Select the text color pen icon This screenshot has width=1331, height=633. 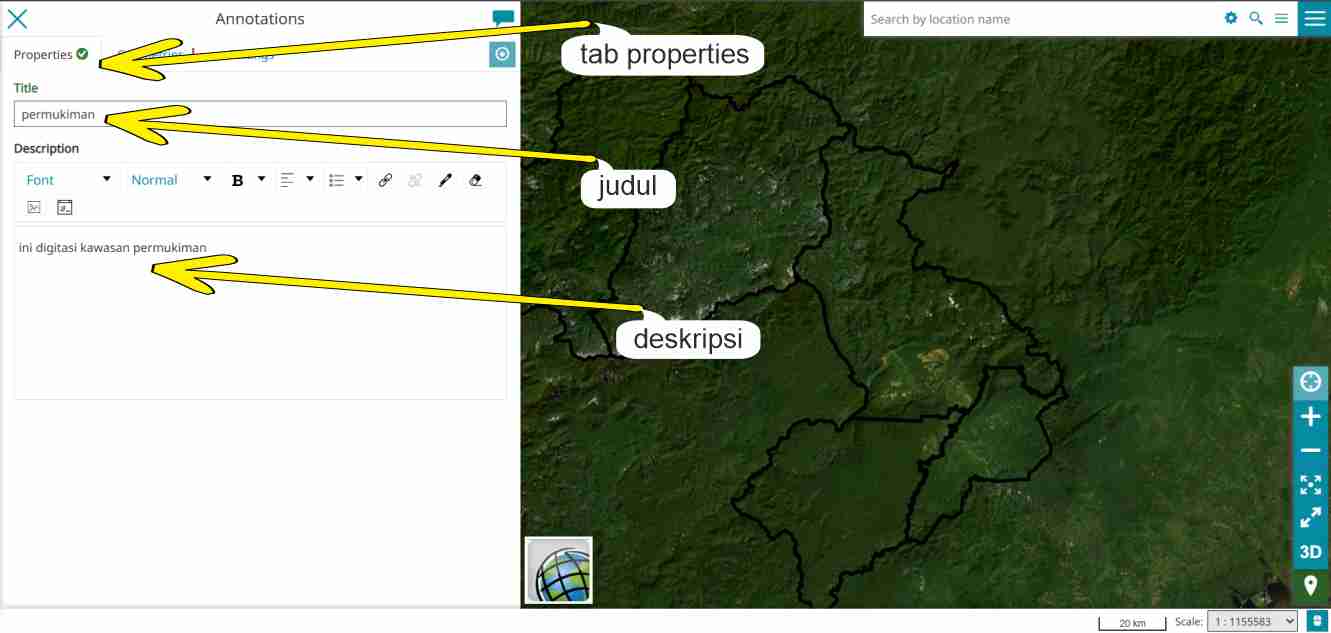tap(445, 180)
